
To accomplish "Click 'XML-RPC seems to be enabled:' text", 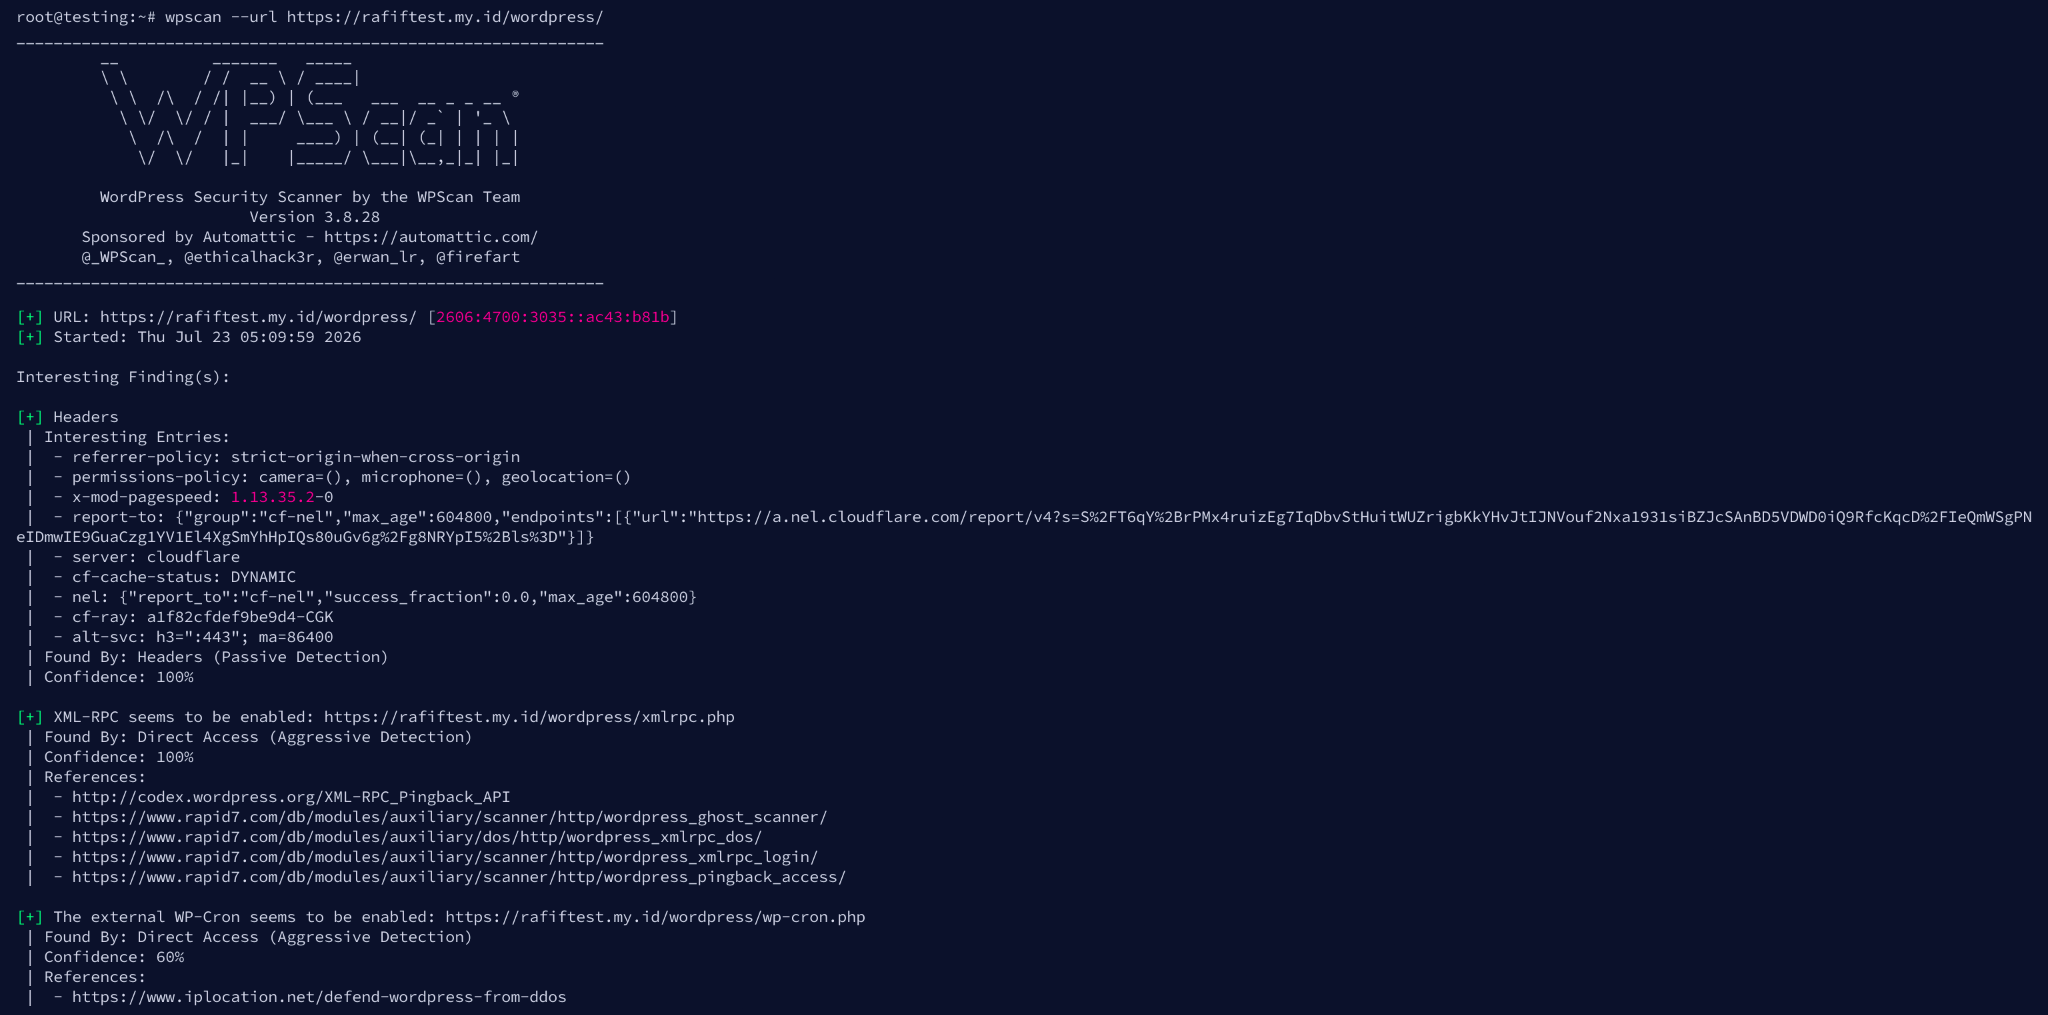I will 184,717.
